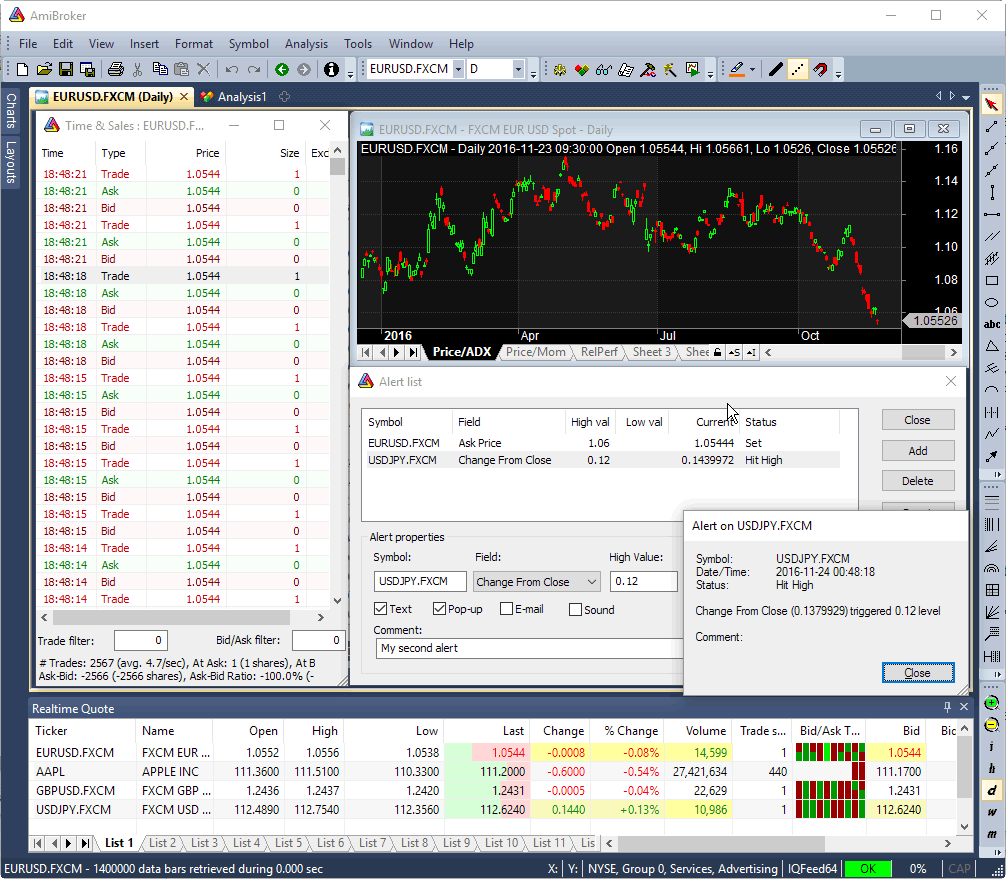Click the pencil line-color swatch in toolbar
The image size is (1006, 879).
[738, 69]
